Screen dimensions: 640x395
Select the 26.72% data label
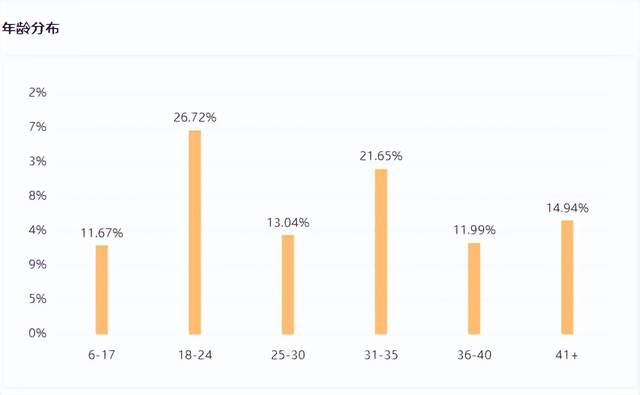tap(195, 118)
